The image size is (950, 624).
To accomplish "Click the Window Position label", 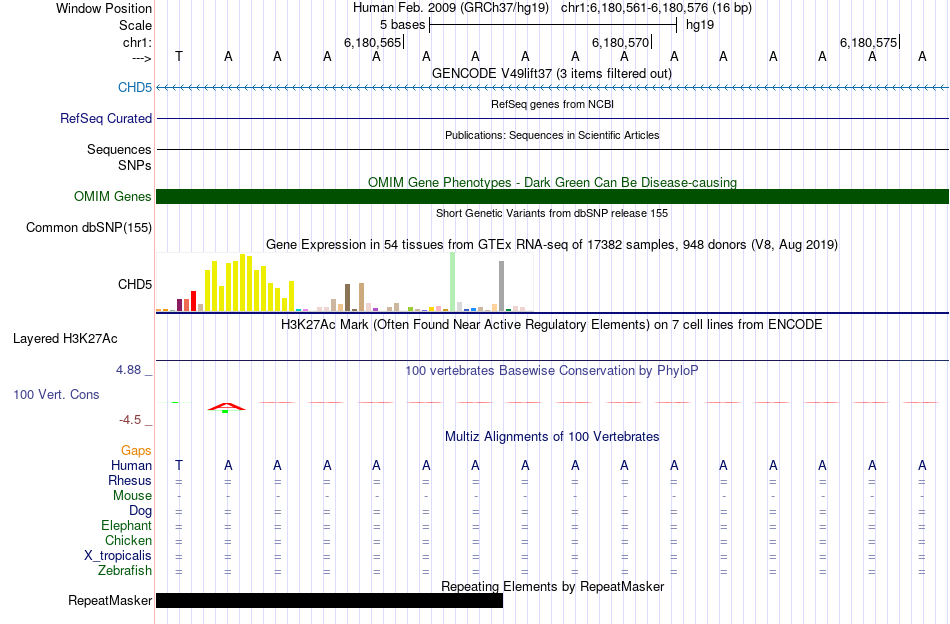I will click(104, 8).
